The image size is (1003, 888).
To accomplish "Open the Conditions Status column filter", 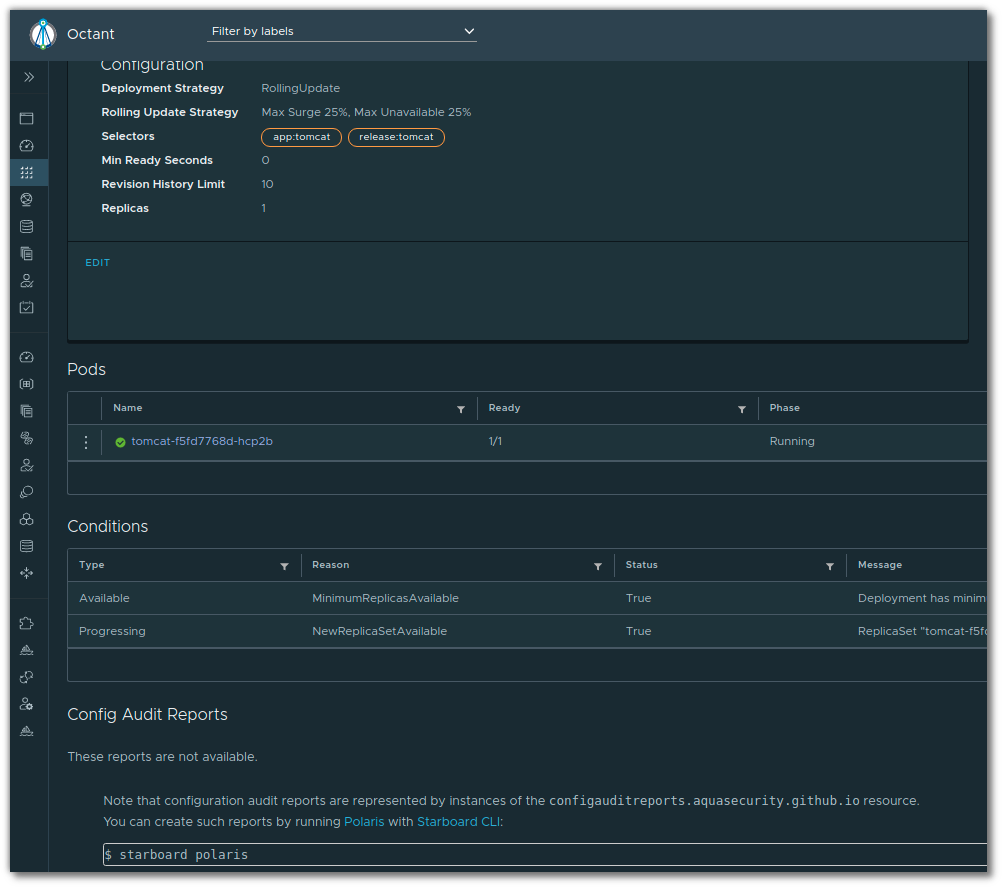I will click(830, 566).
